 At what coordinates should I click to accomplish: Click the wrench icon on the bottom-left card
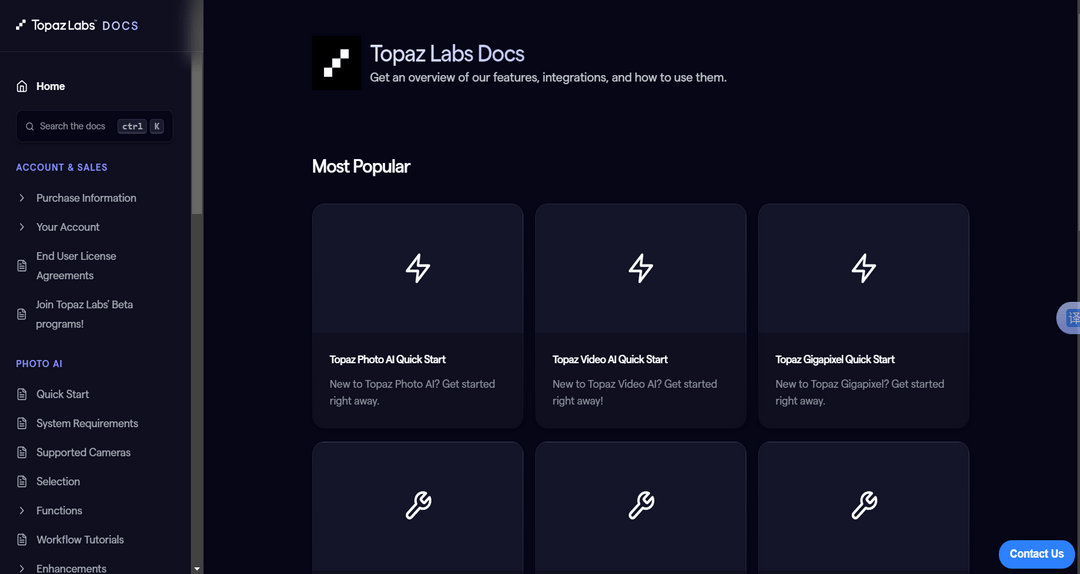(x=418, y=506)
